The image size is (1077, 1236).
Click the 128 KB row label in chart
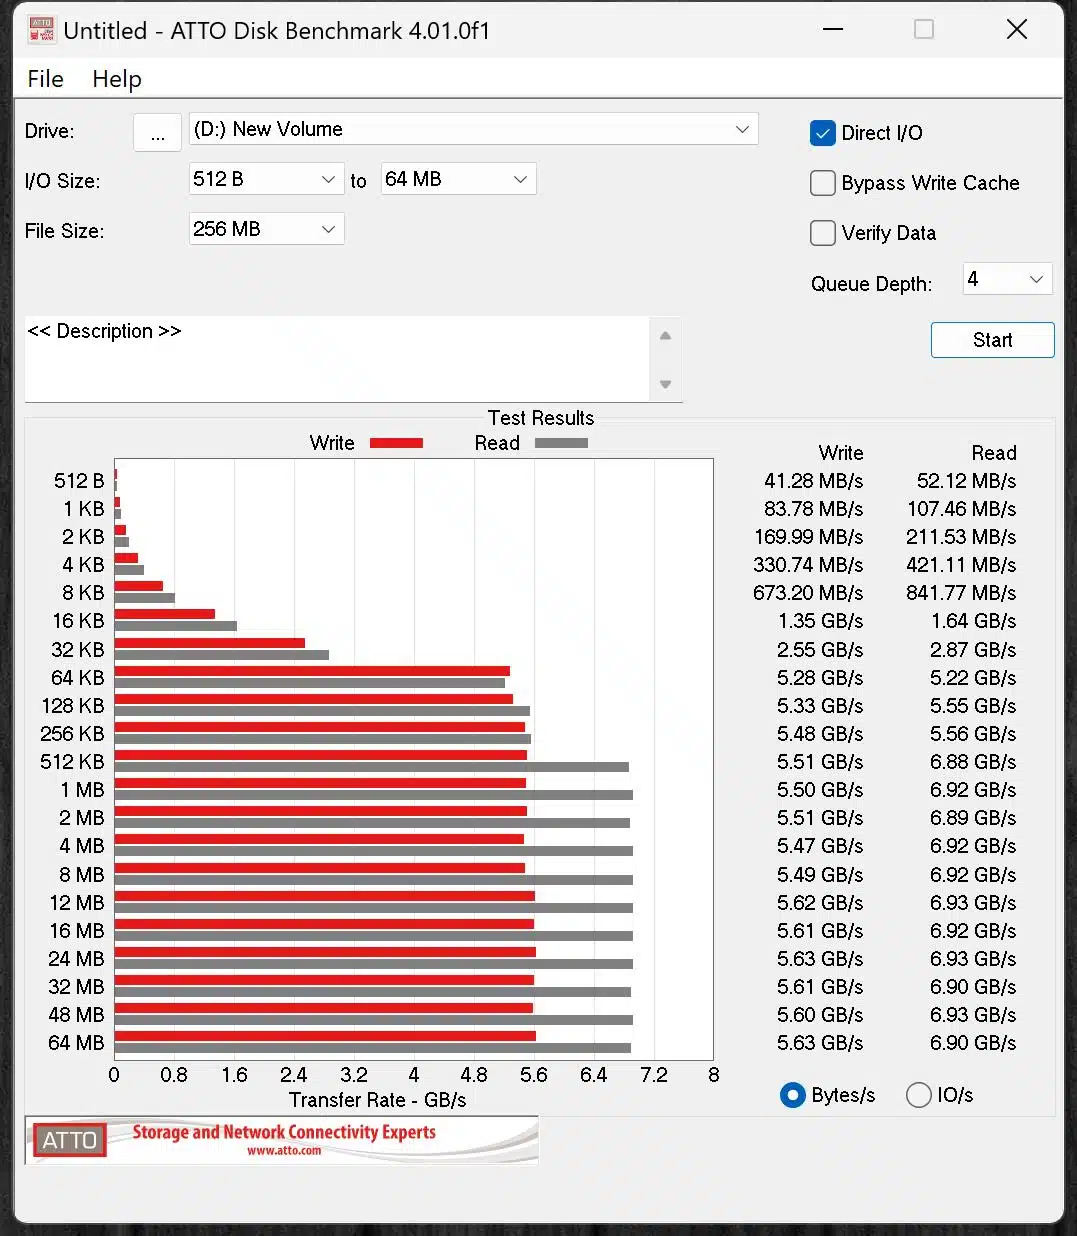coord(73,706)
